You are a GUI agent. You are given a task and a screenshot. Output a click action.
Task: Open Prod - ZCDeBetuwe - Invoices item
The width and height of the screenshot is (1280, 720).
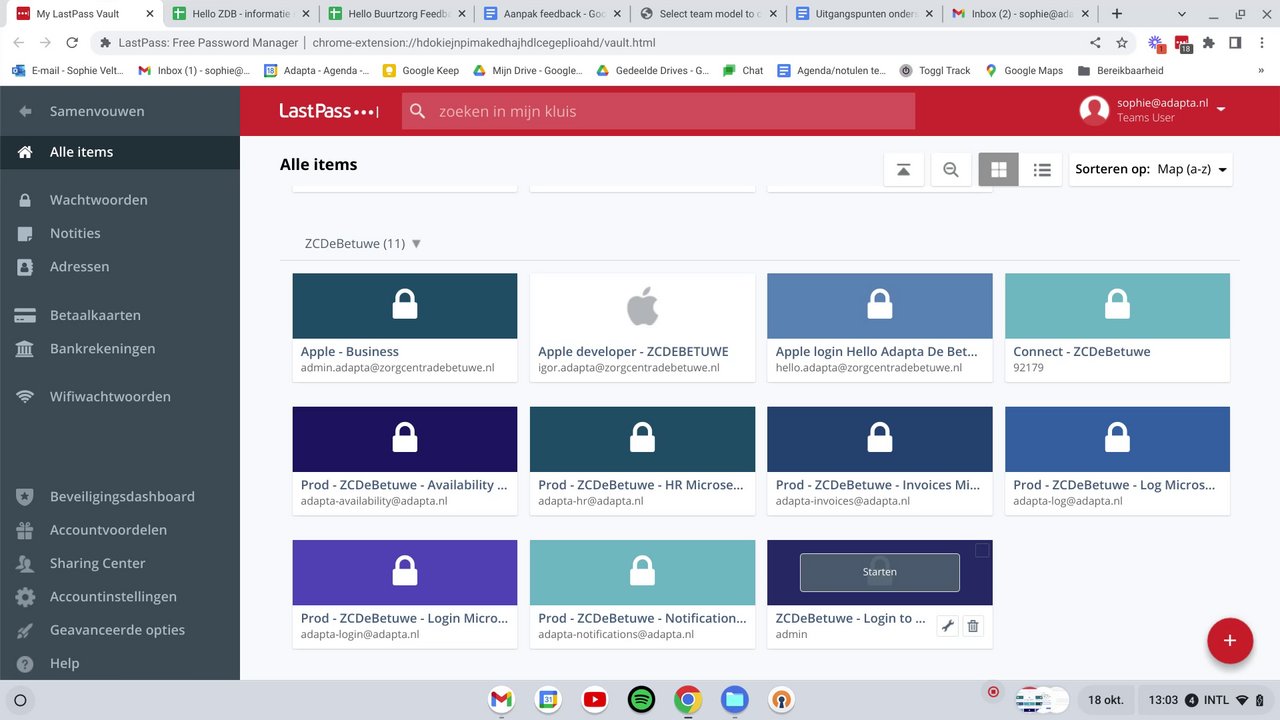[x=880, y=461]
